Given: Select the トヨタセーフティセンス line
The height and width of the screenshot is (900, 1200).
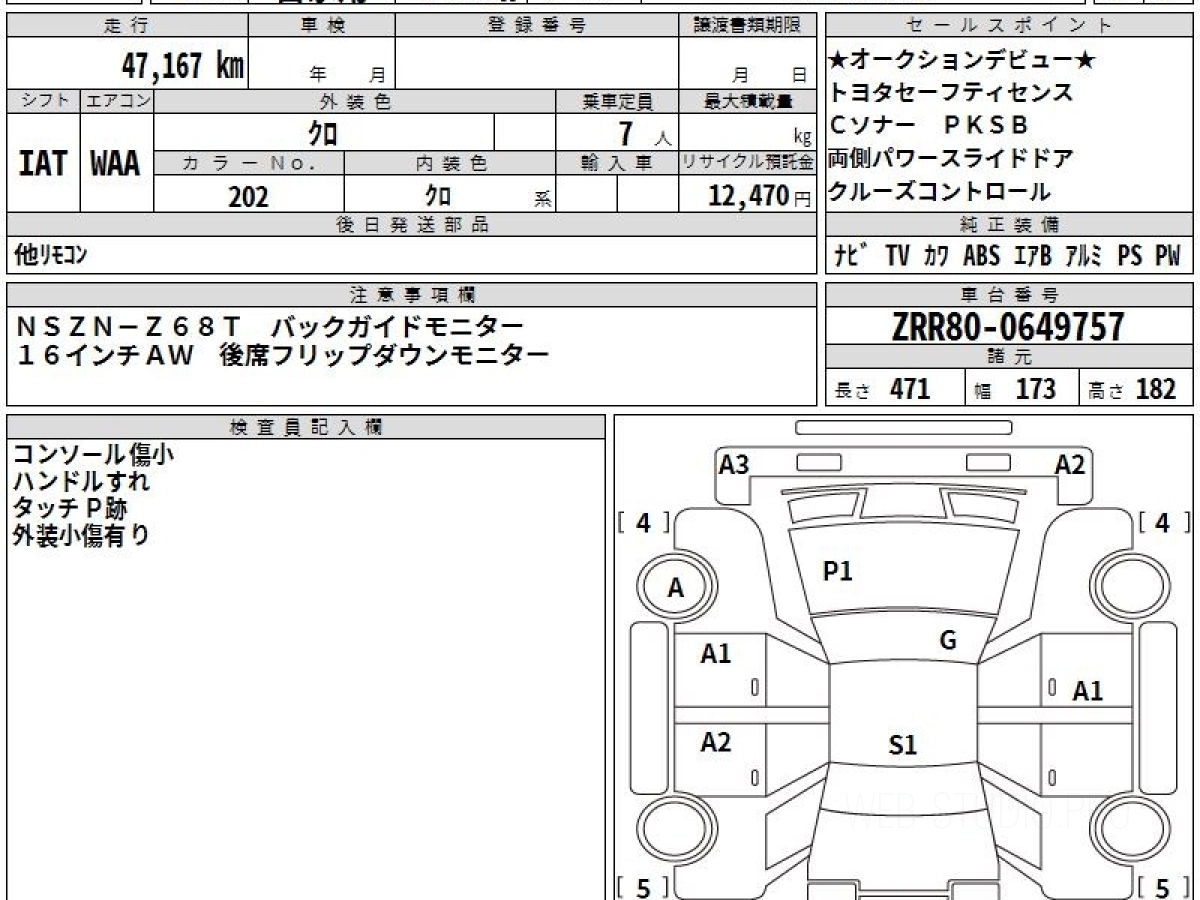Looking at the screenshot, I should pyautogui.click(x=951, y=93).
